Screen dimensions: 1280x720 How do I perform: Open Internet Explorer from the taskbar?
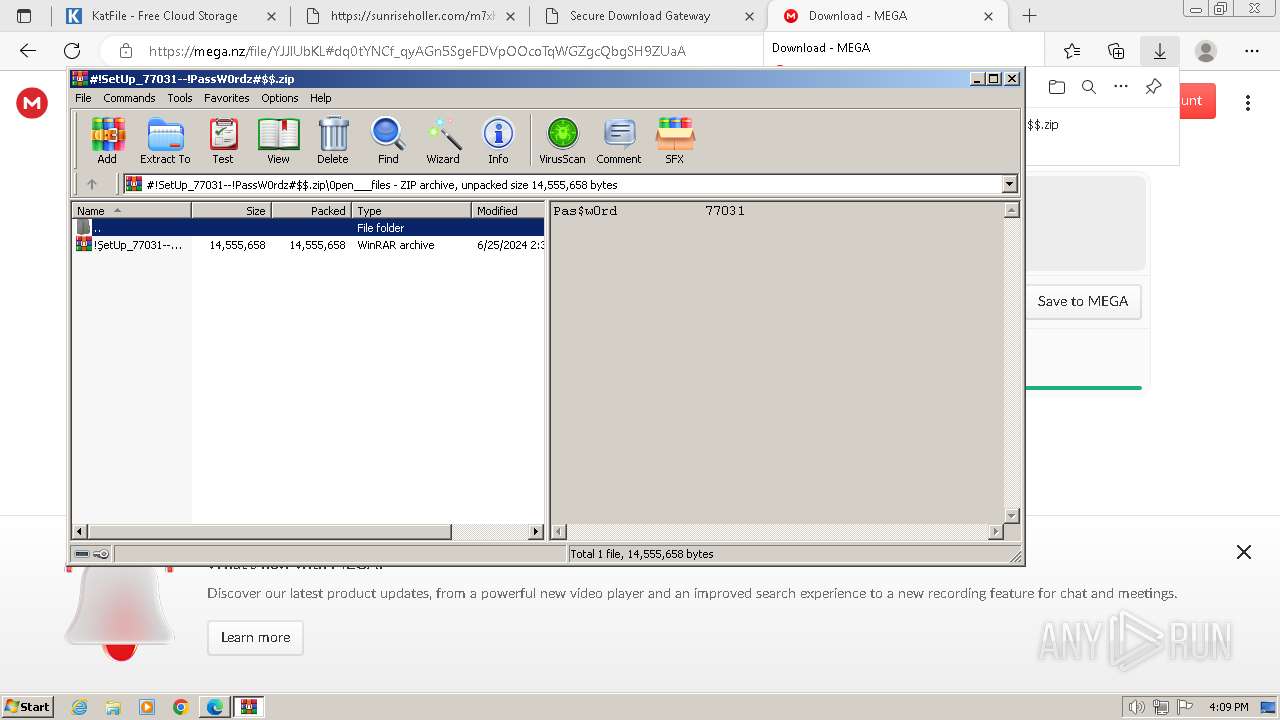pos(80,707)
